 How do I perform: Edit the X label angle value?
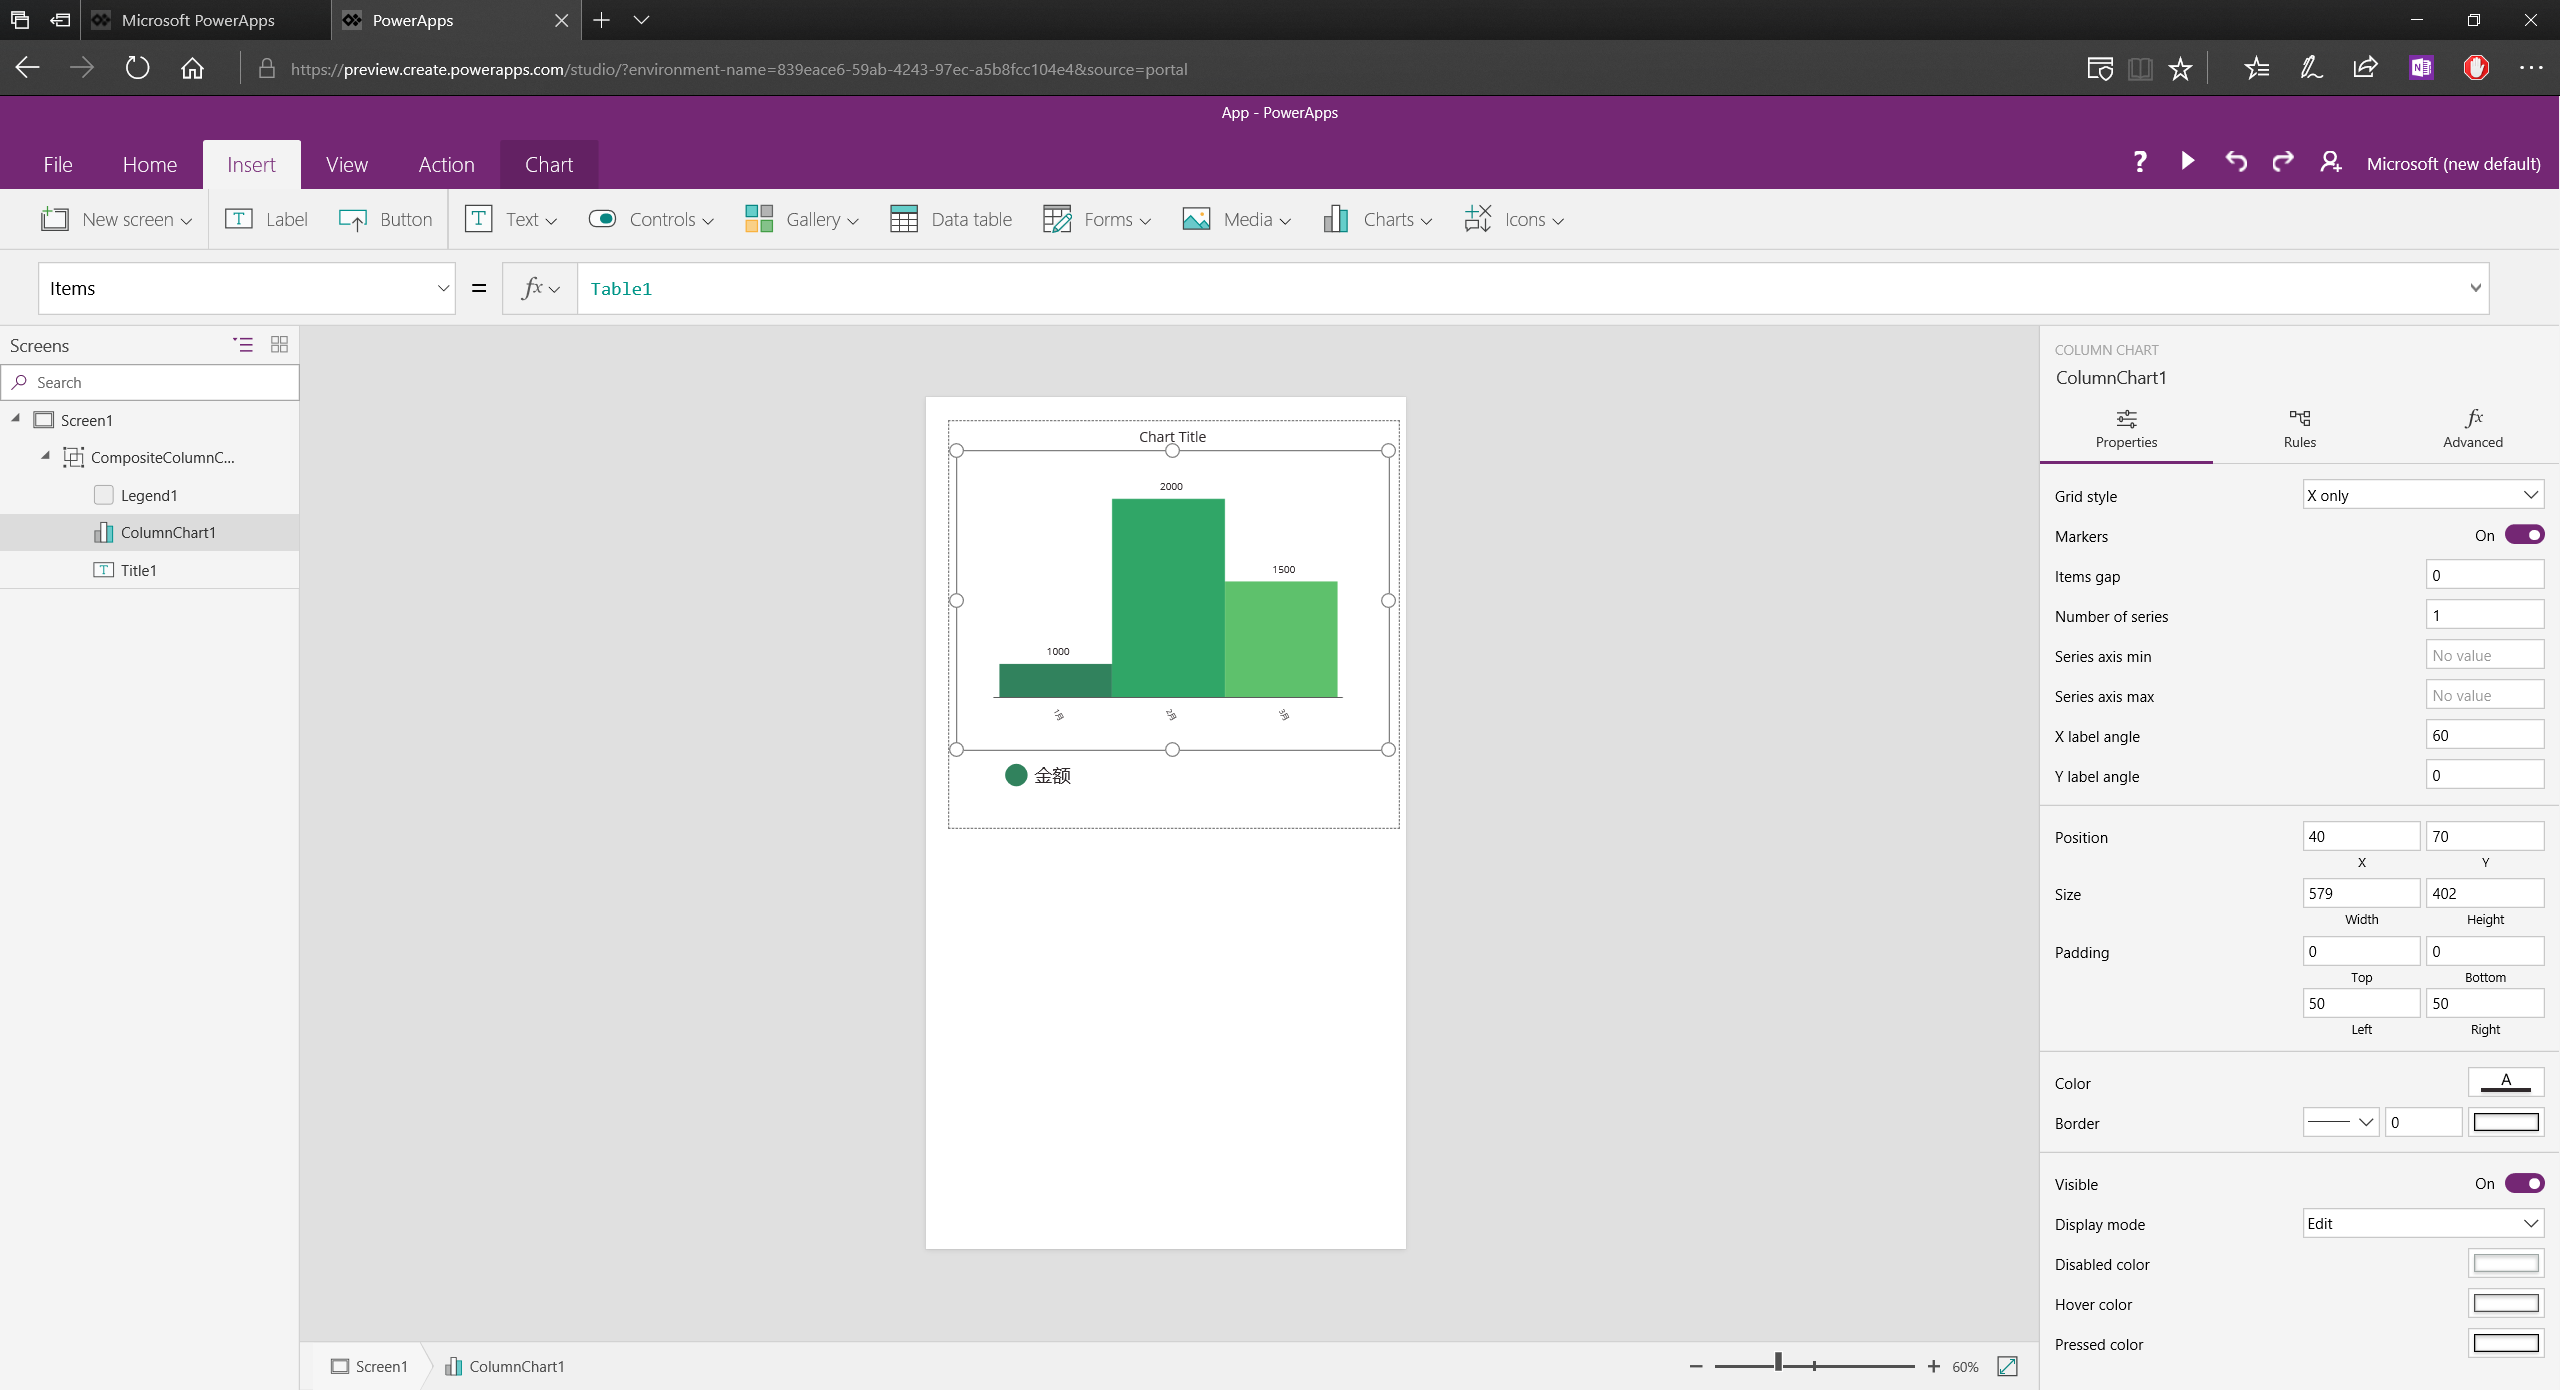tap(2484, 734)
